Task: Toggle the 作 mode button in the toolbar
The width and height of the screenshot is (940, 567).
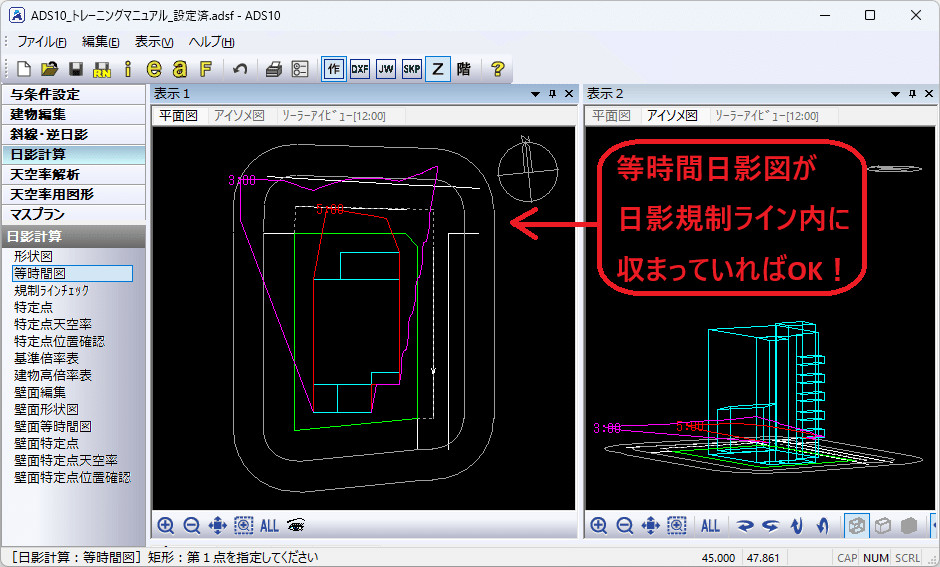Action: click(334, 69)
